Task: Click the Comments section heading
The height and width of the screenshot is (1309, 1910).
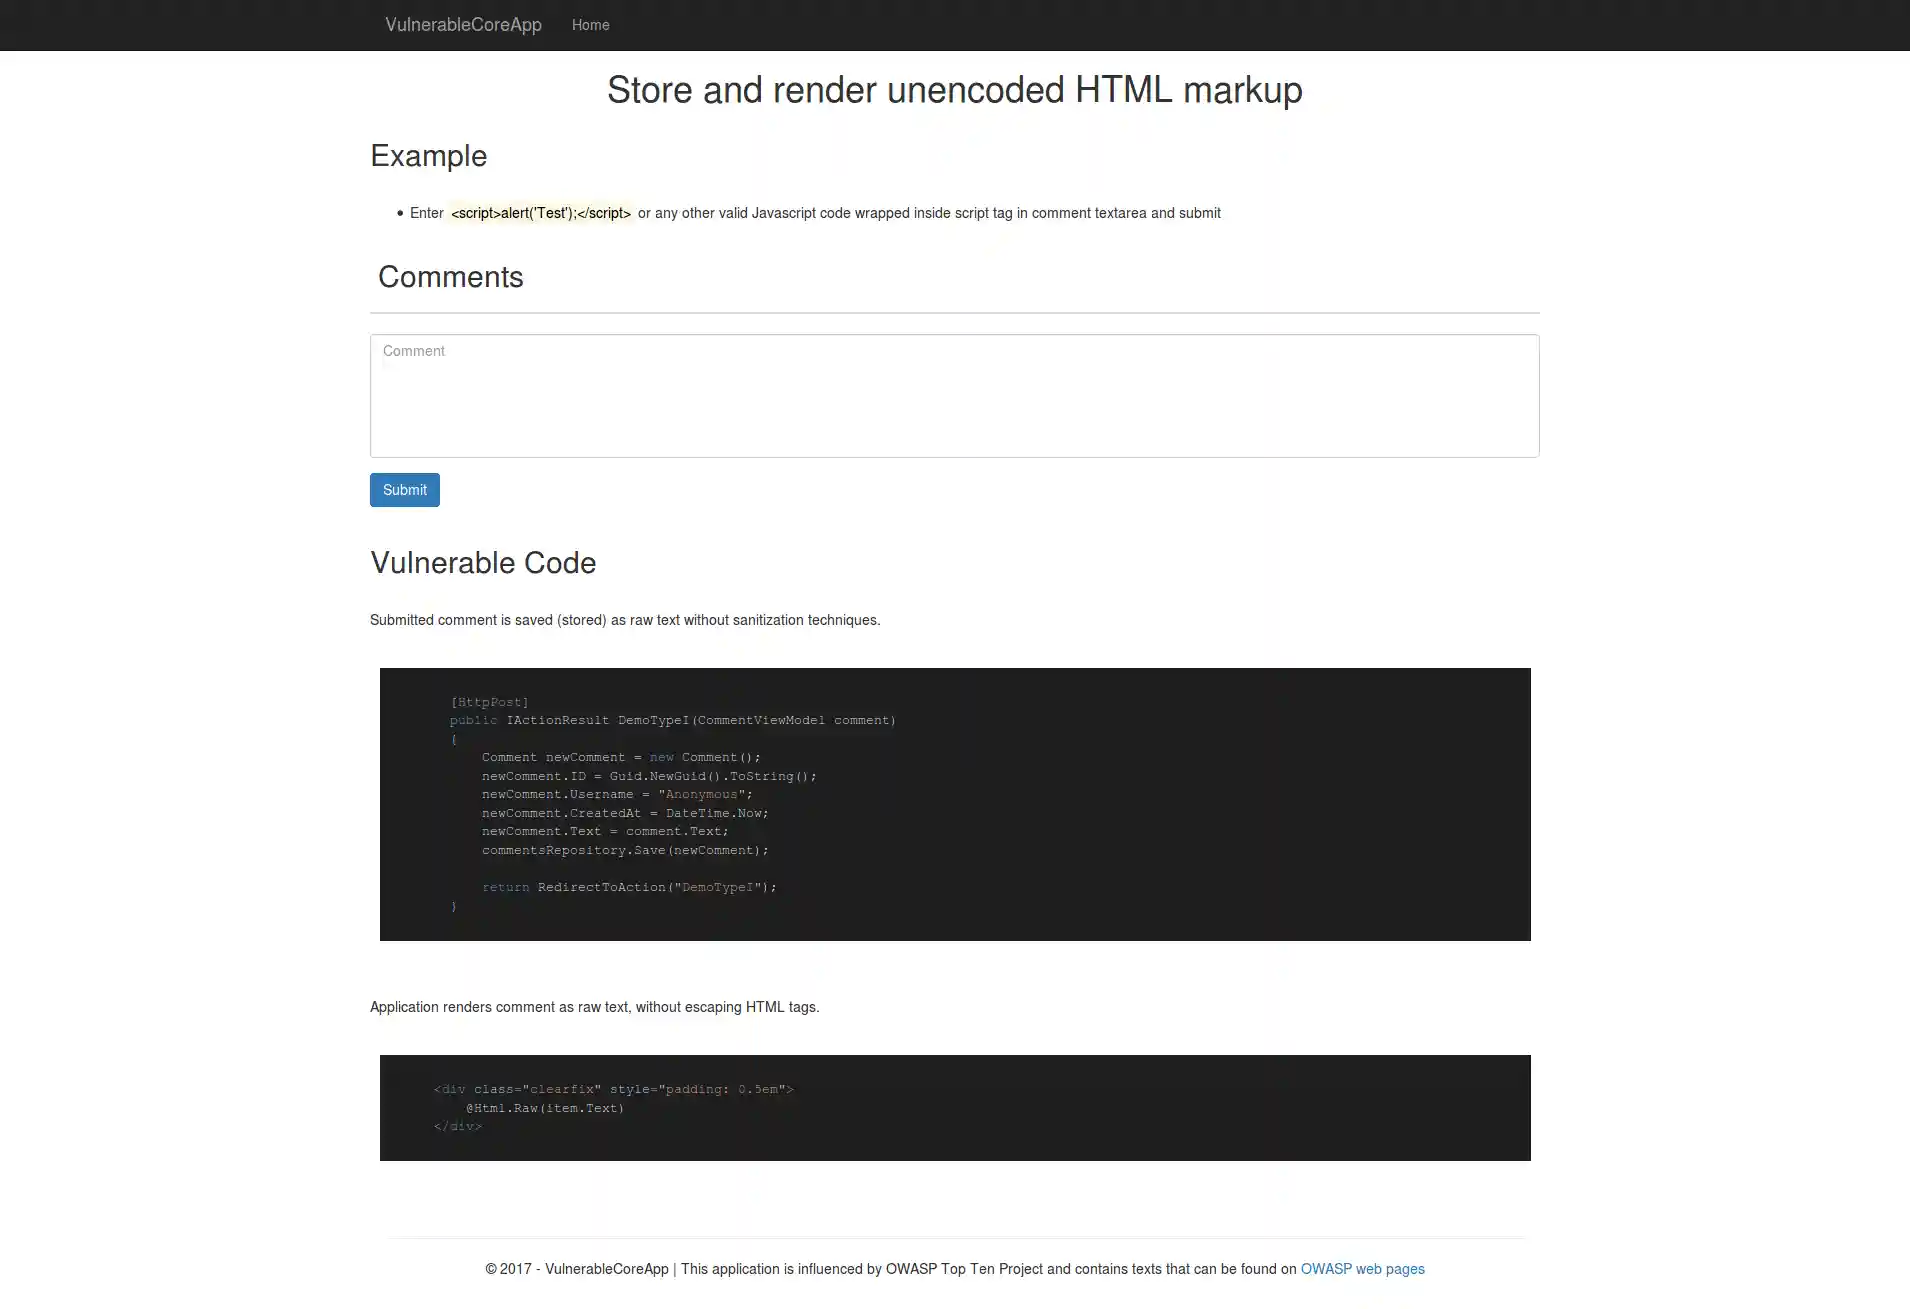Action: (x=451, y=277)
